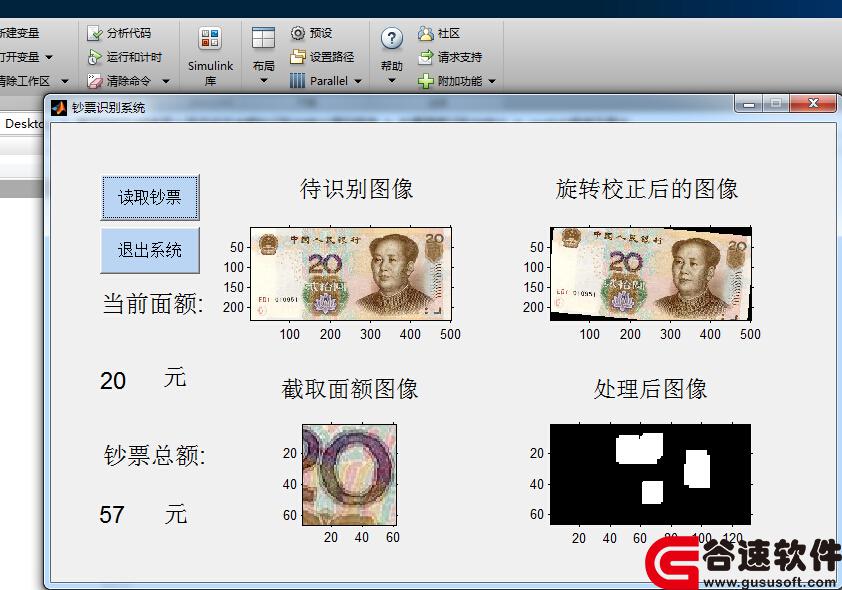Click the 待识别图像 banknote image
This screenshot has height=590, width=842.
coord(351,274)
